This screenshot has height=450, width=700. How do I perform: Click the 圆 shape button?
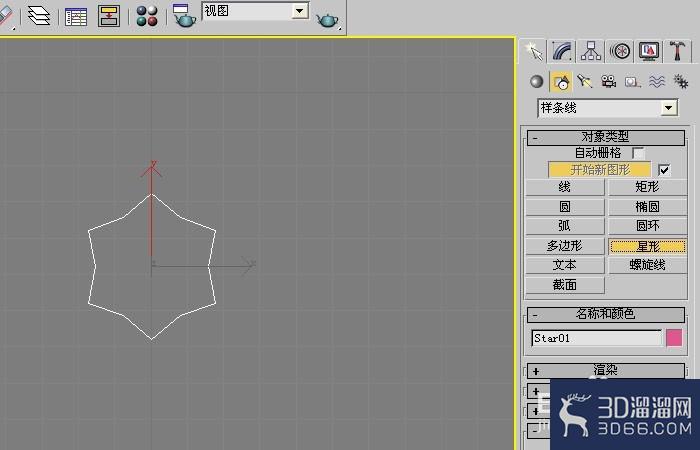coord(565,207)
